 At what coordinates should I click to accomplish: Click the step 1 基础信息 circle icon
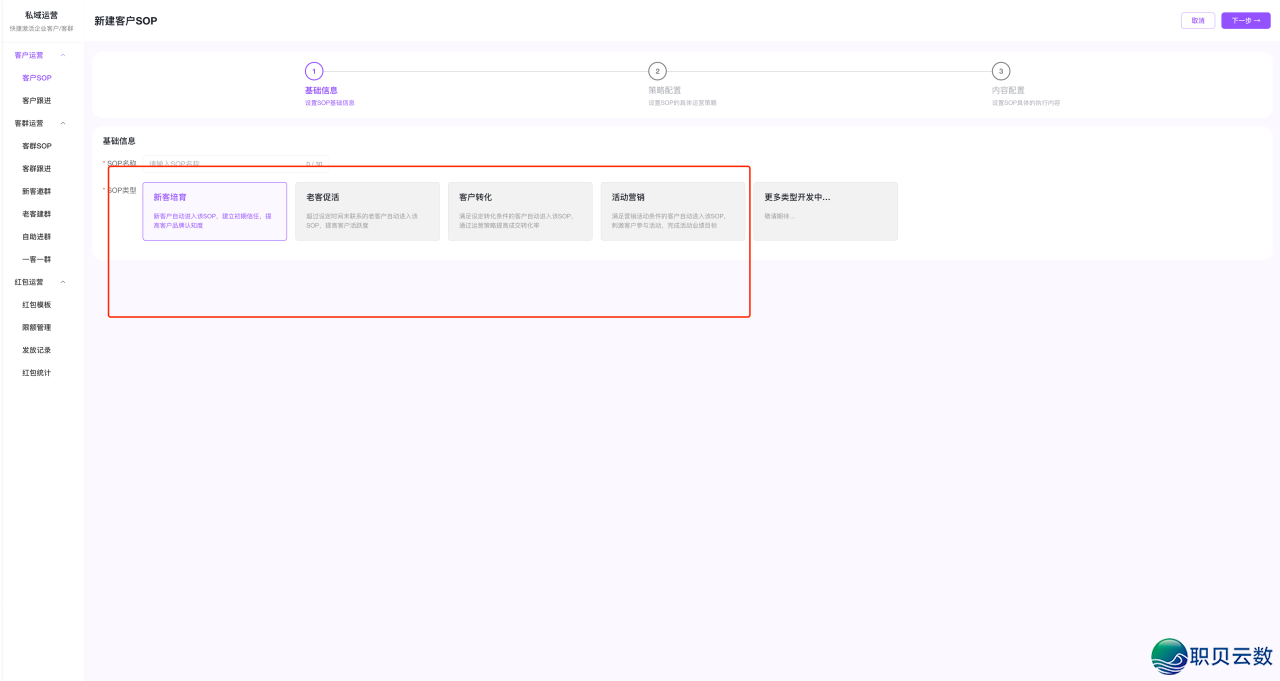(x=314, y=71)
